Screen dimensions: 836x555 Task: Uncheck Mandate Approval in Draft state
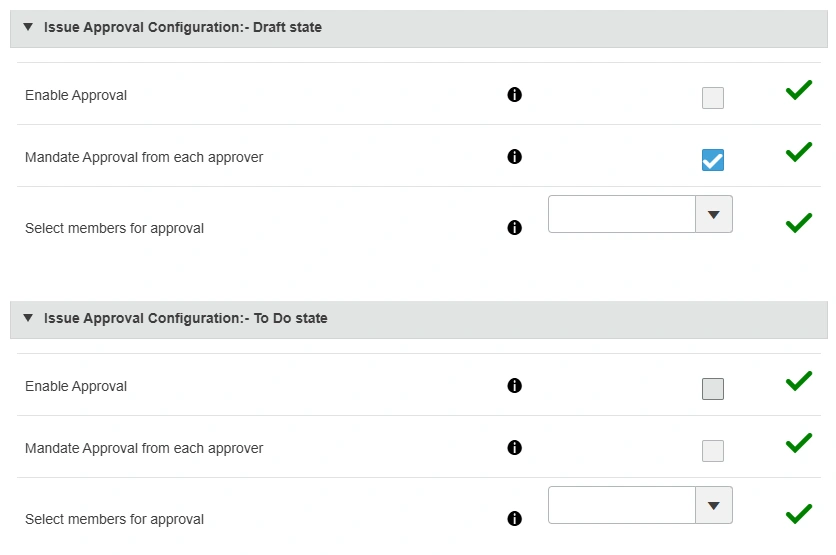(x=713, y=160)
